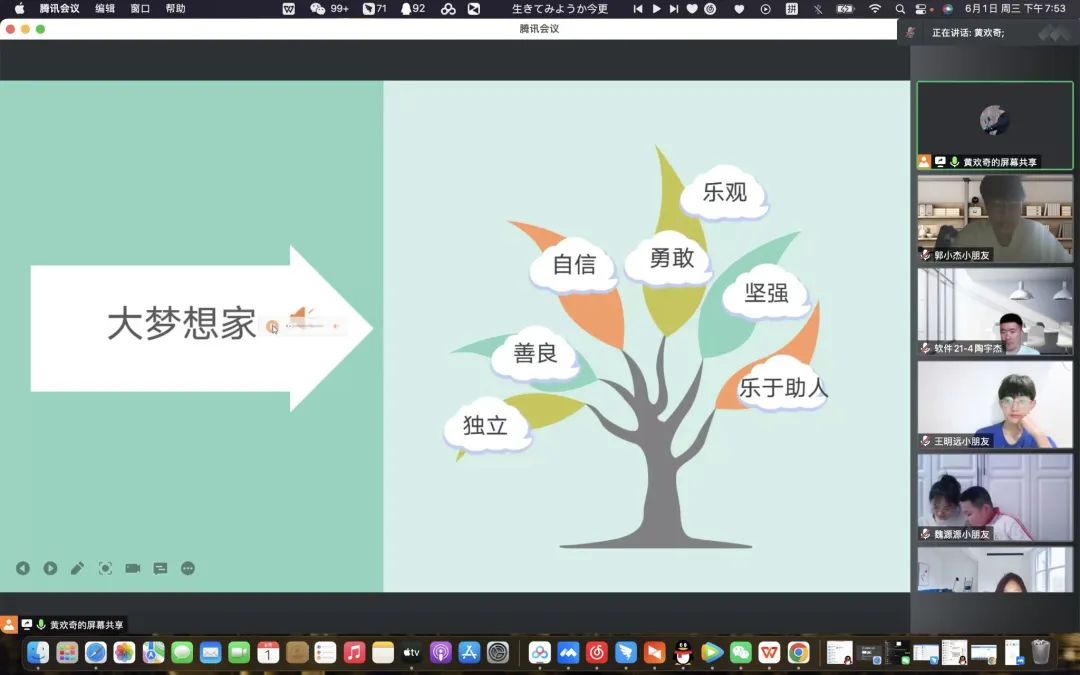Click the WeChat icon in menu bar

pyautogui.click(x=318, y=8)
